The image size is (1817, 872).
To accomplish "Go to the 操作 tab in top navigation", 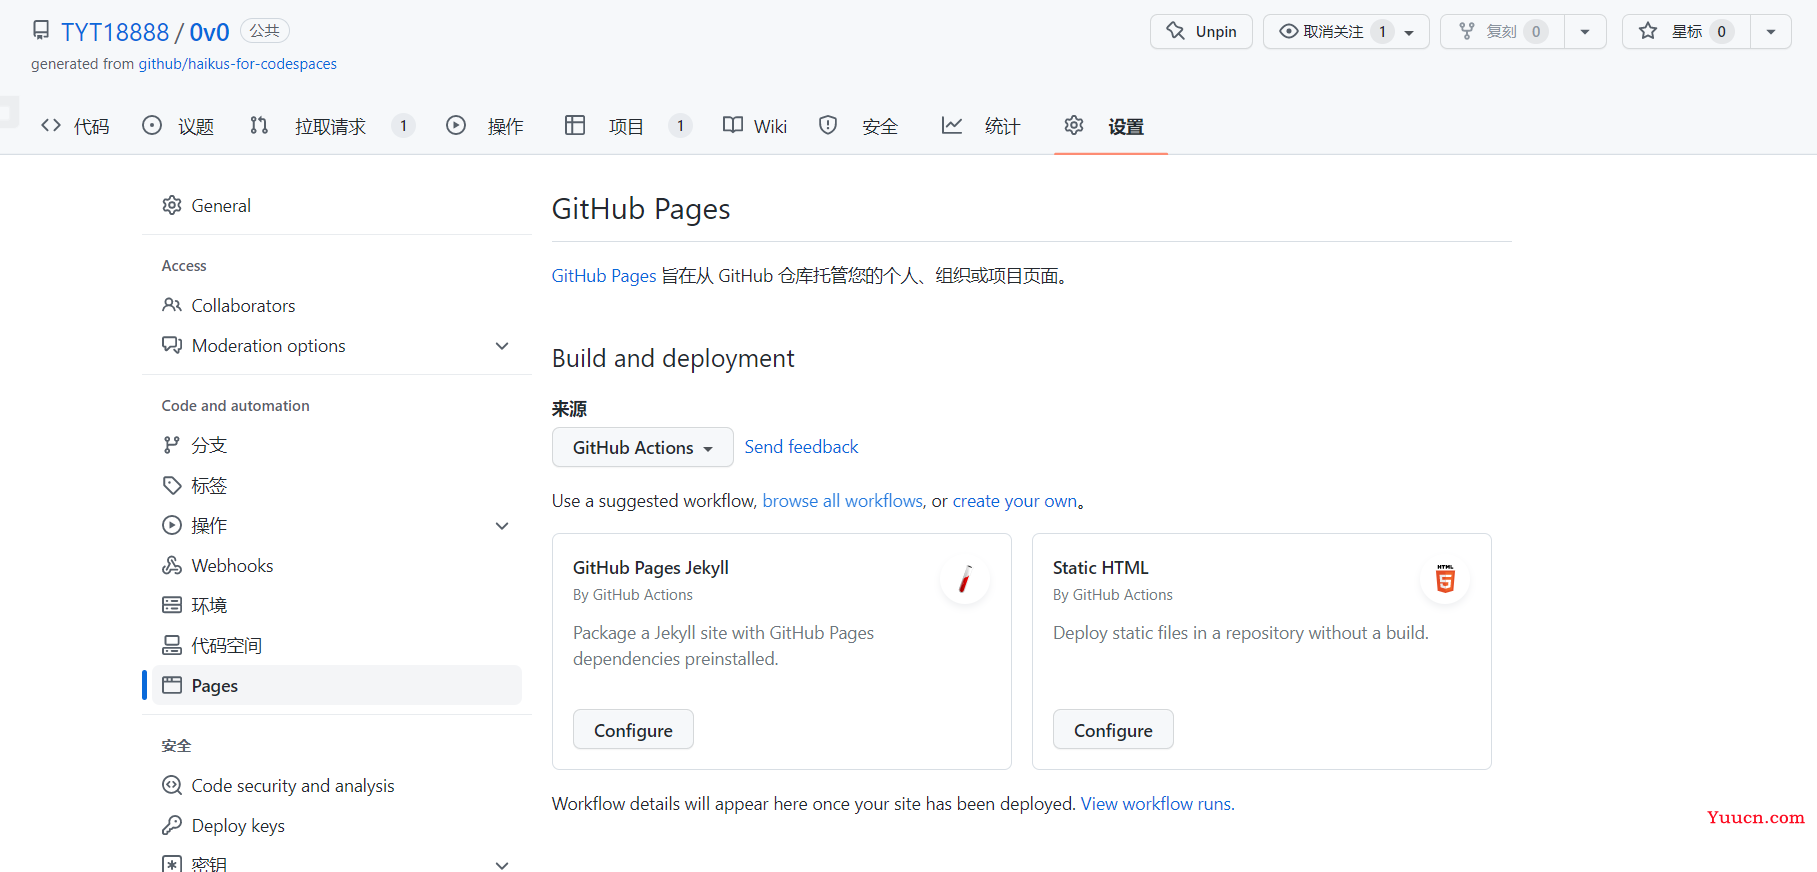I will coord(485,126).
